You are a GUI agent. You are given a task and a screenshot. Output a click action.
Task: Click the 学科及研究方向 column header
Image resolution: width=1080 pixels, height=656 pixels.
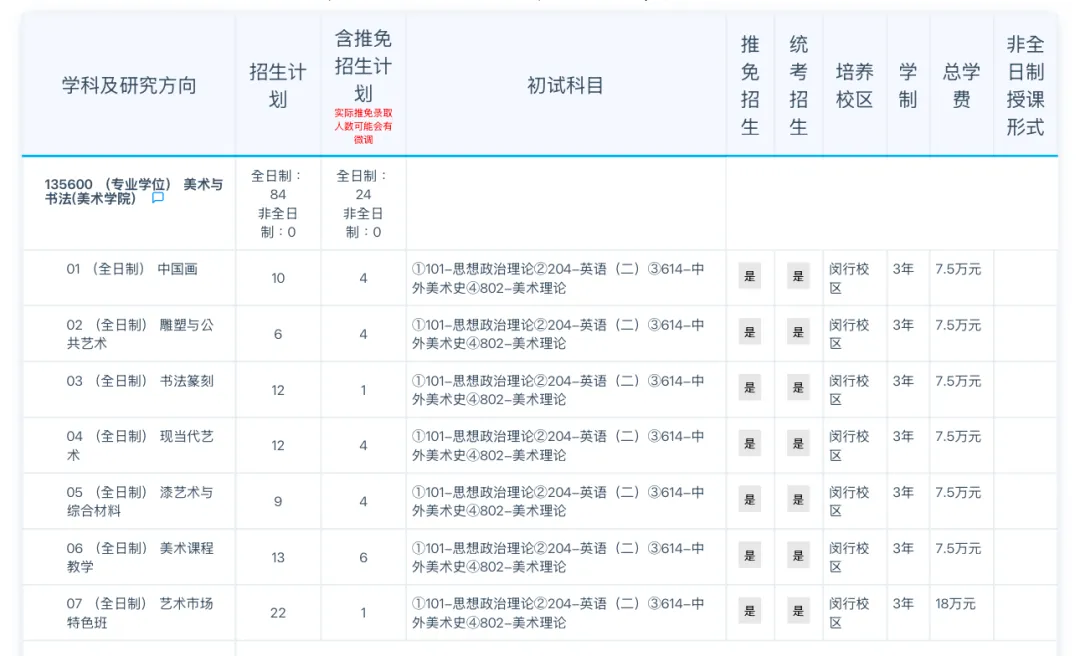coord(129,85)
